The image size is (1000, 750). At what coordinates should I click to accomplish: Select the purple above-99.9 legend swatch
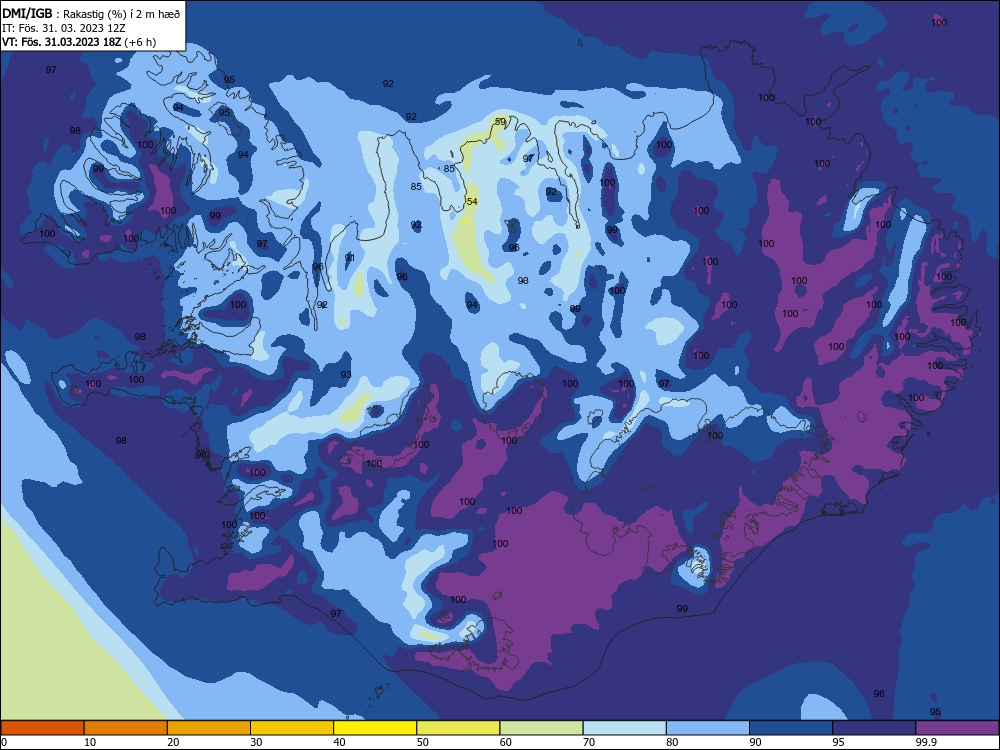pos(957,728)
